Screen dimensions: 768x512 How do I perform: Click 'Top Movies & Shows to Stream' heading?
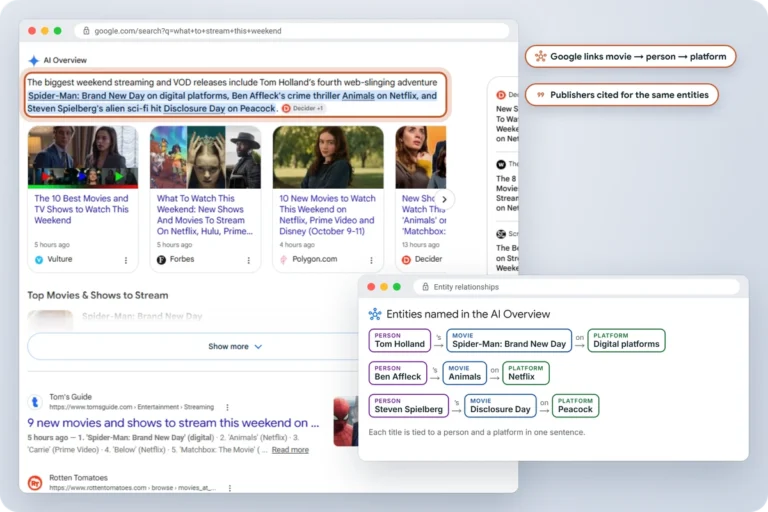(98, 295)
